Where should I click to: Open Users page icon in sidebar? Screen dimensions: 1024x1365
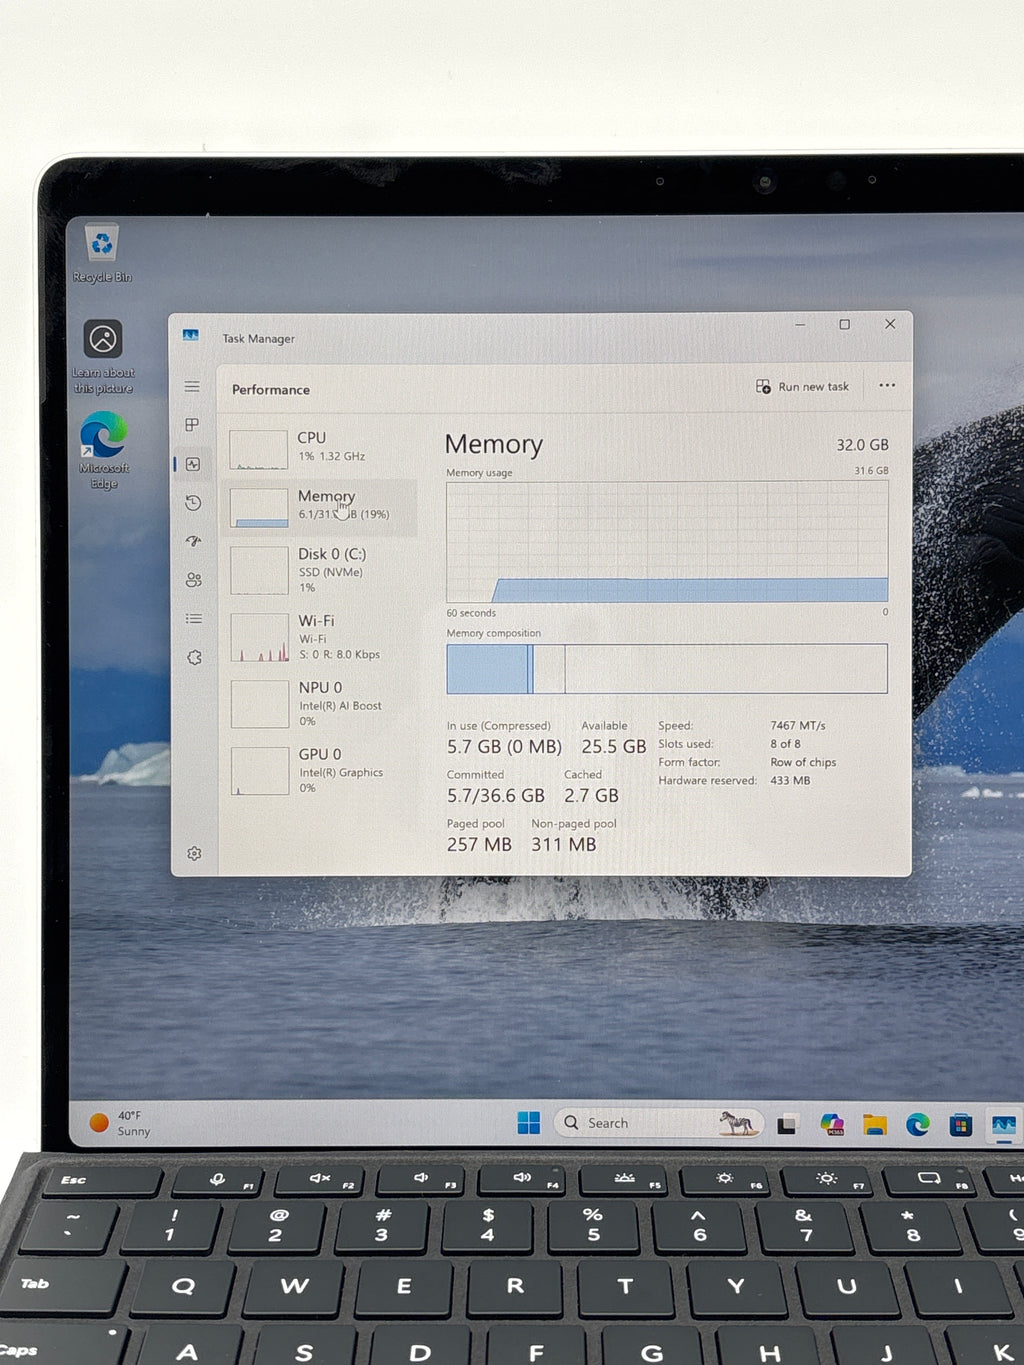coord(193,580)
